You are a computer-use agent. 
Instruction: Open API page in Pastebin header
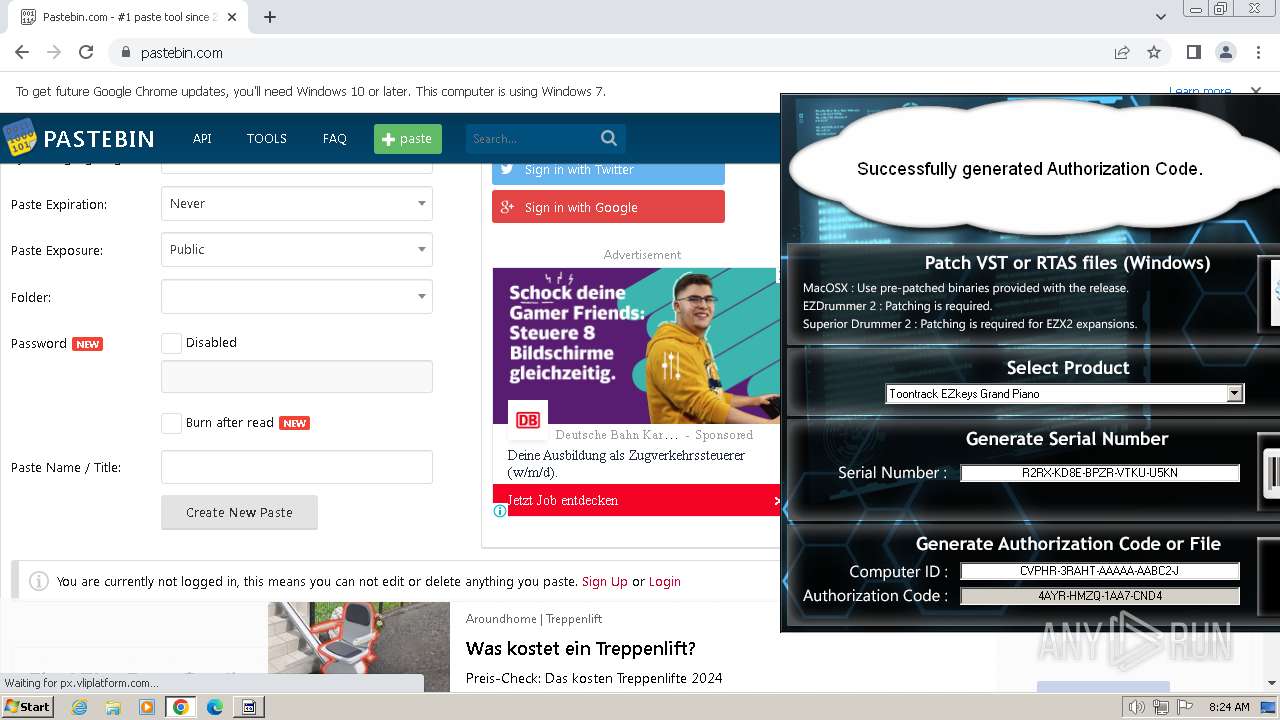202,139
